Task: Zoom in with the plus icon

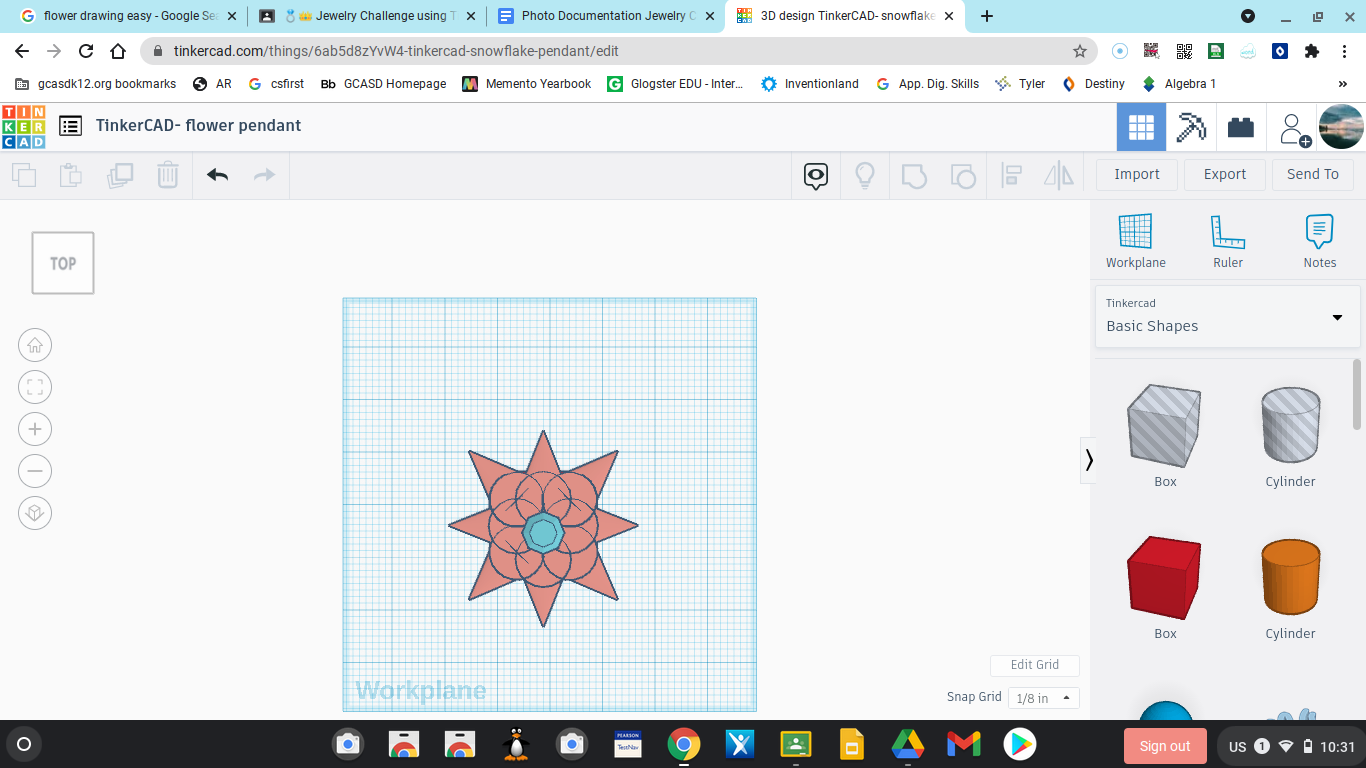Action: point(35,429)
